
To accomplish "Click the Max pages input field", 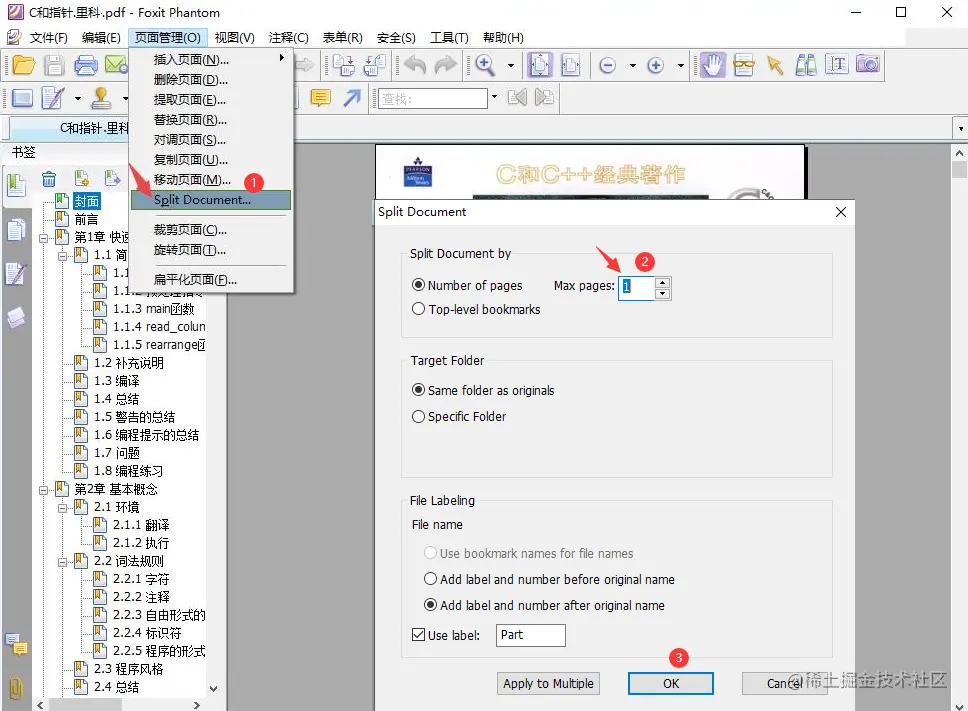I will [x=636, y=287].
